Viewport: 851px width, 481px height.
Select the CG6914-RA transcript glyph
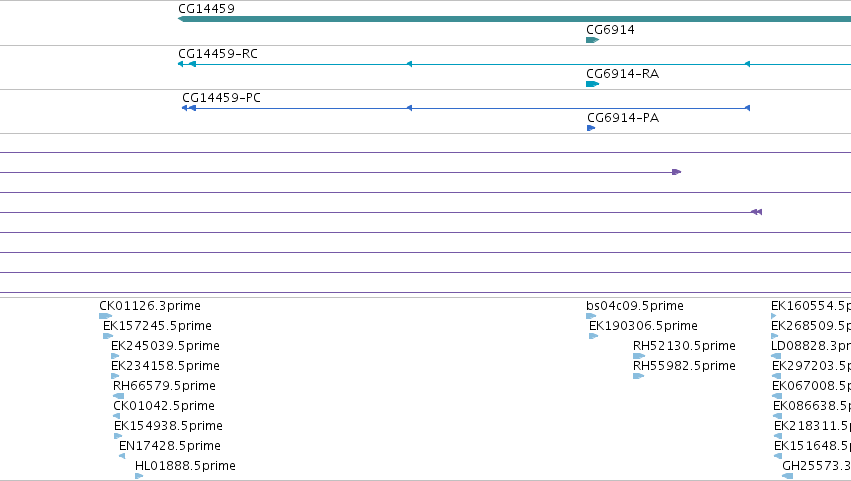click(592, 84)
